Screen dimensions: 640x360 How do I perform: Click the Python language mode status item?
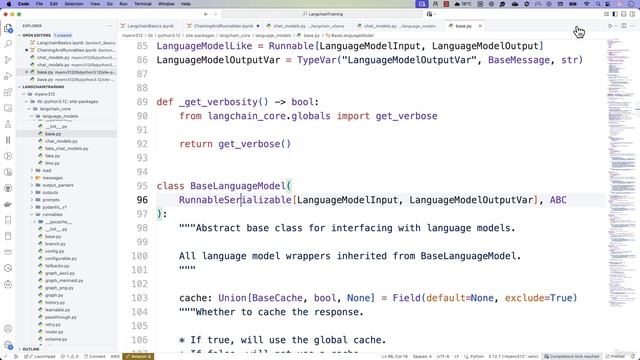coord(473,356)
